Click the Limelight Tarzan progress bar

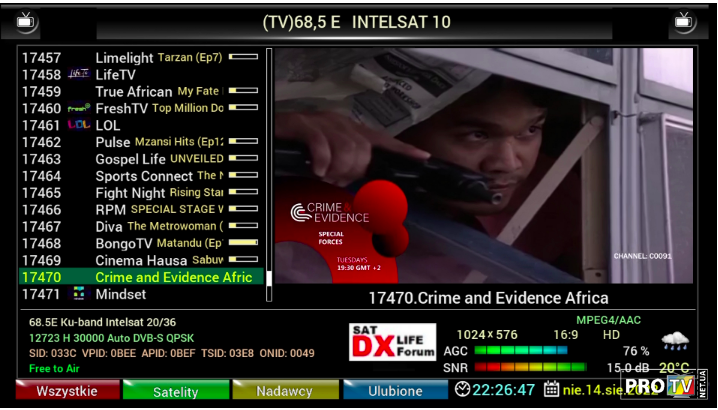click(x=243, y=58)
